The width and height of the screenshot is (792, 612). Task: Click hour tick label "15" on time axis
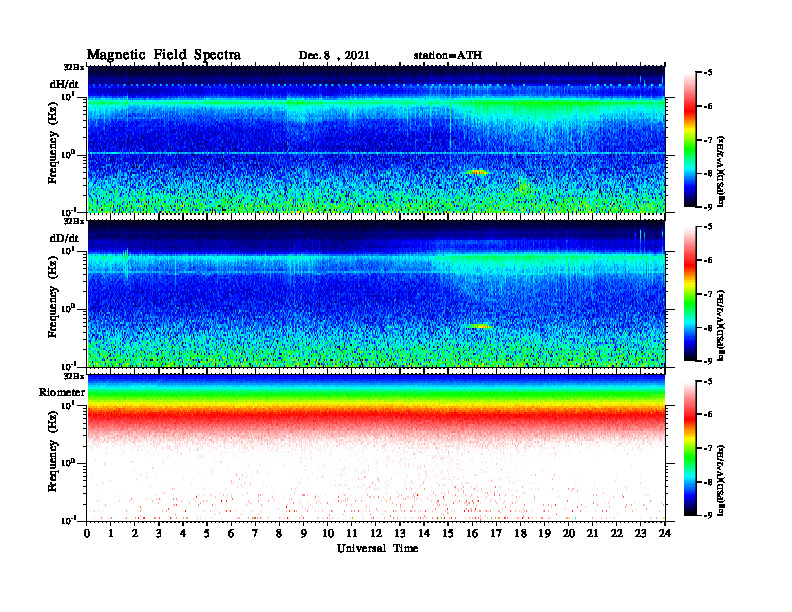click(448, 533)
